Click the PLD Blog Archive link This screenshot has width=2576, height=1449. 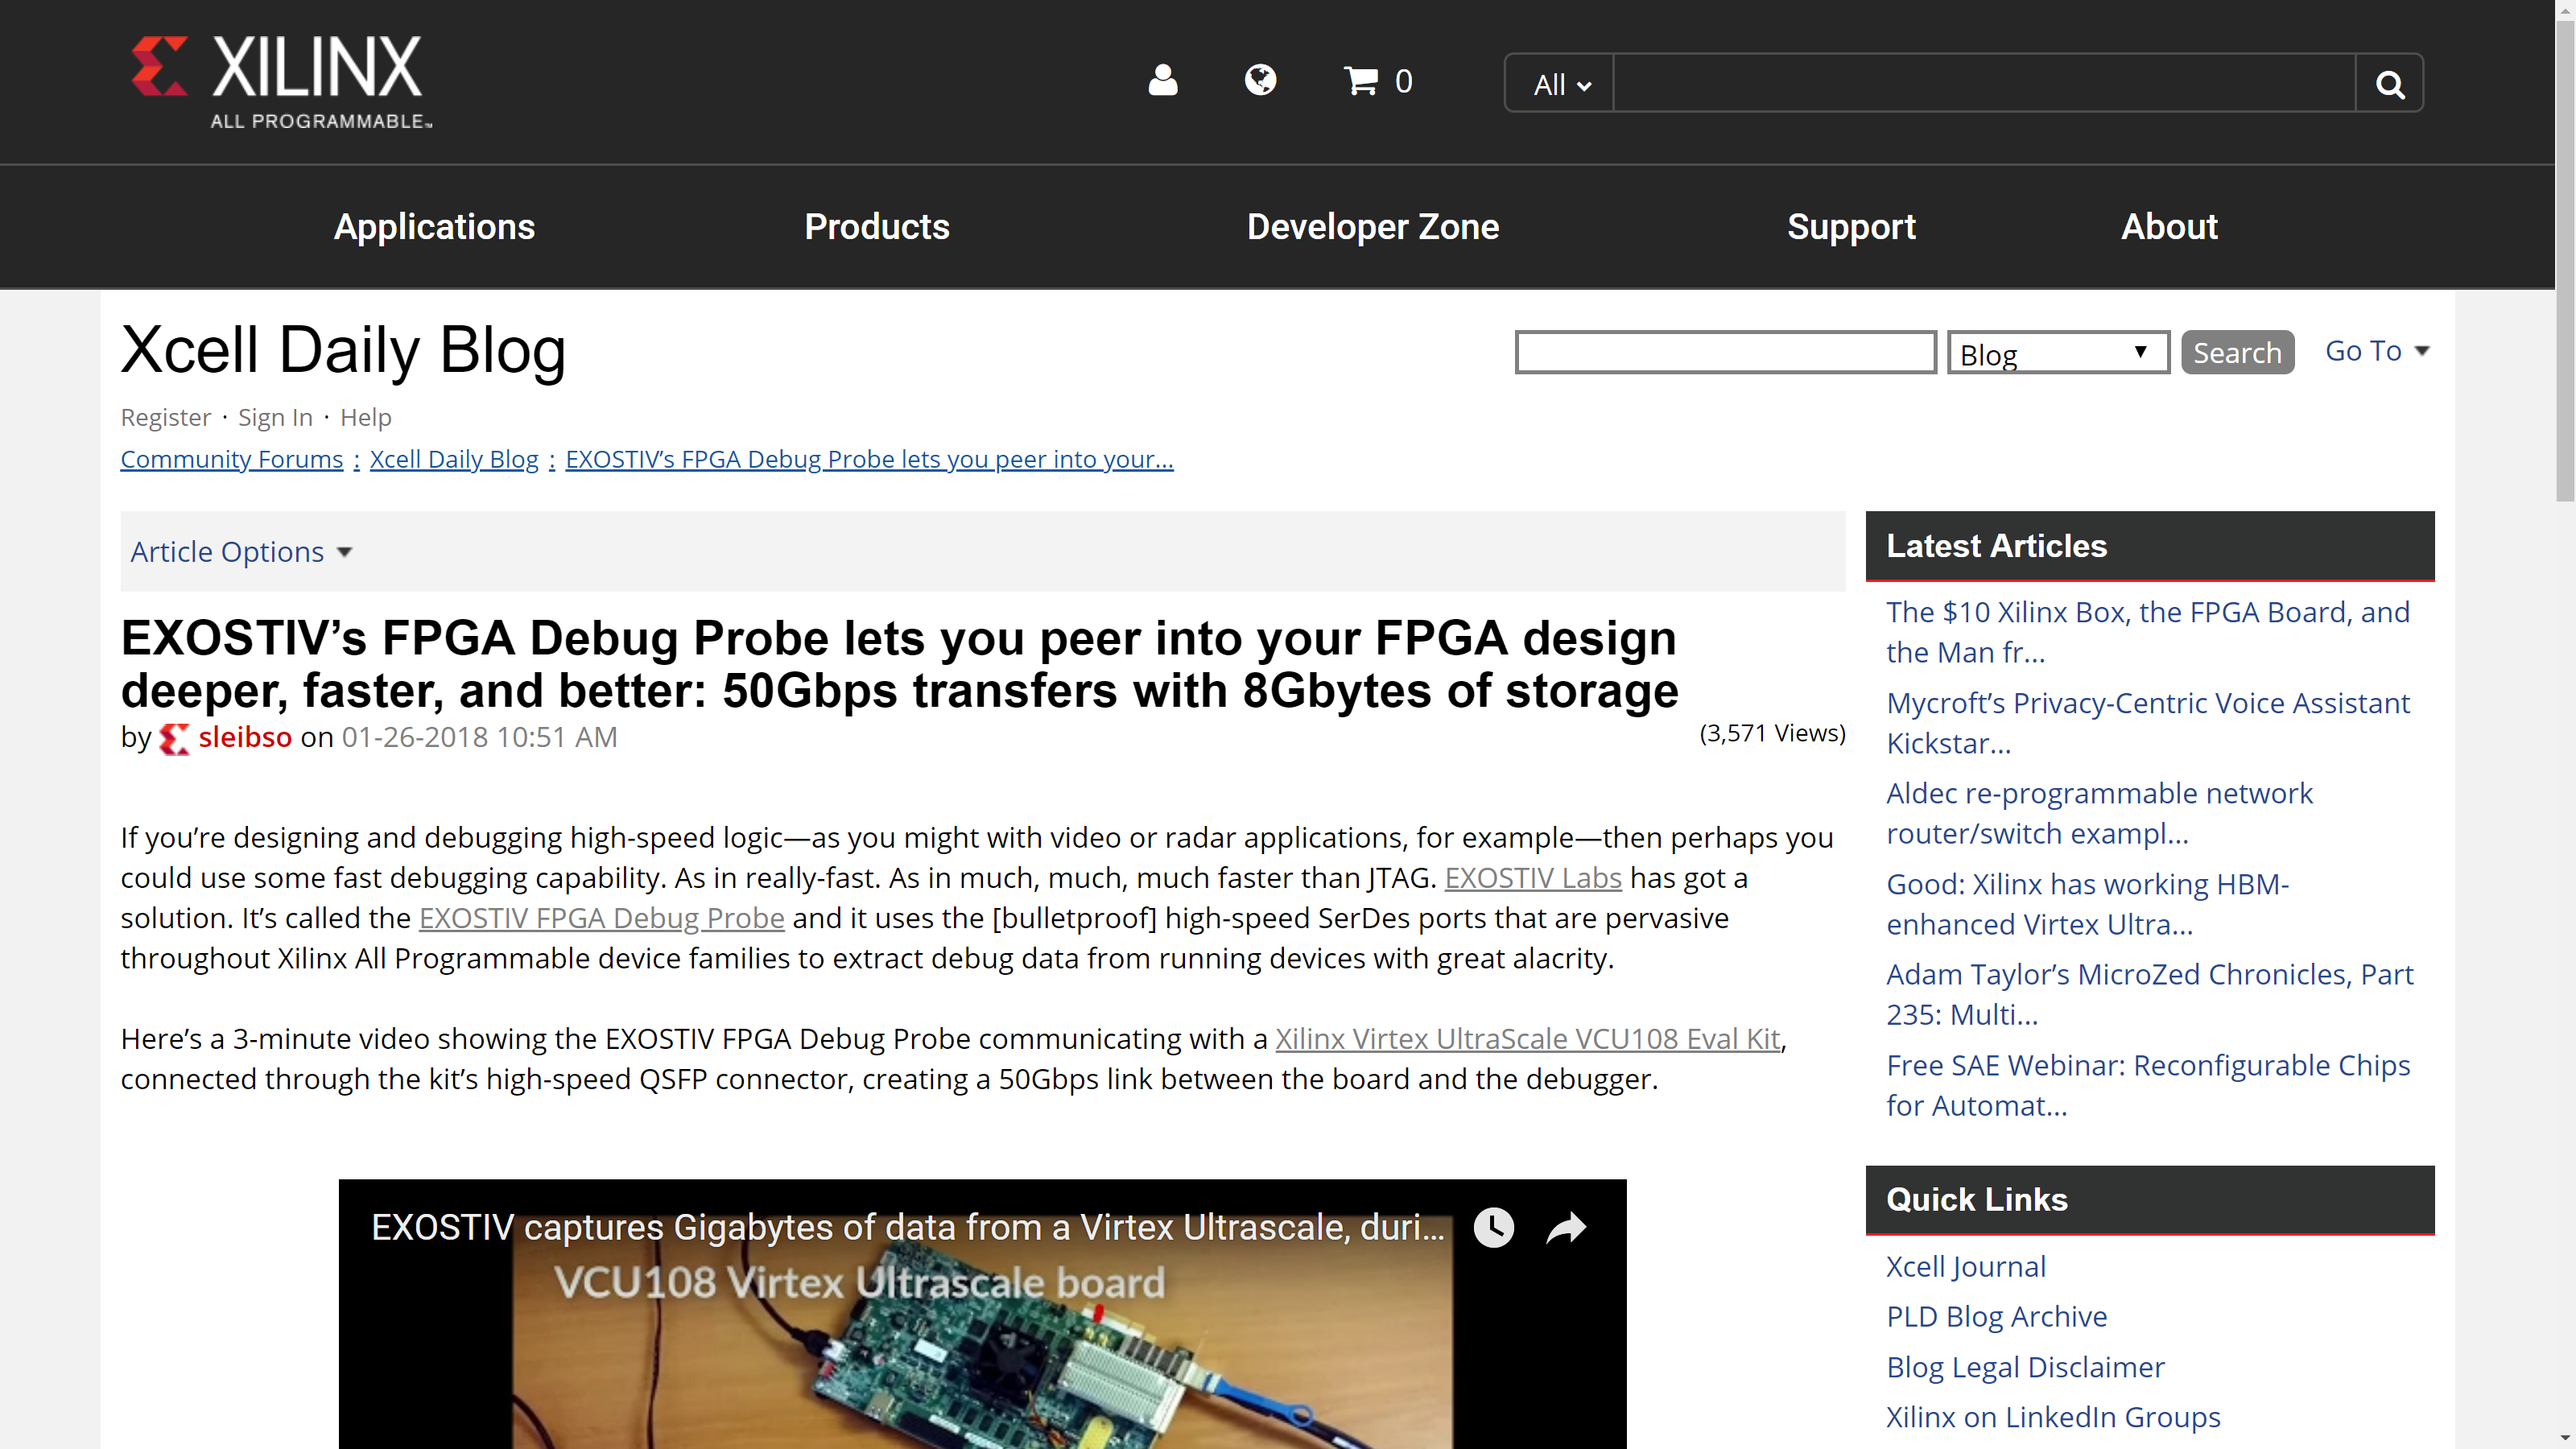point(1996,1317)
